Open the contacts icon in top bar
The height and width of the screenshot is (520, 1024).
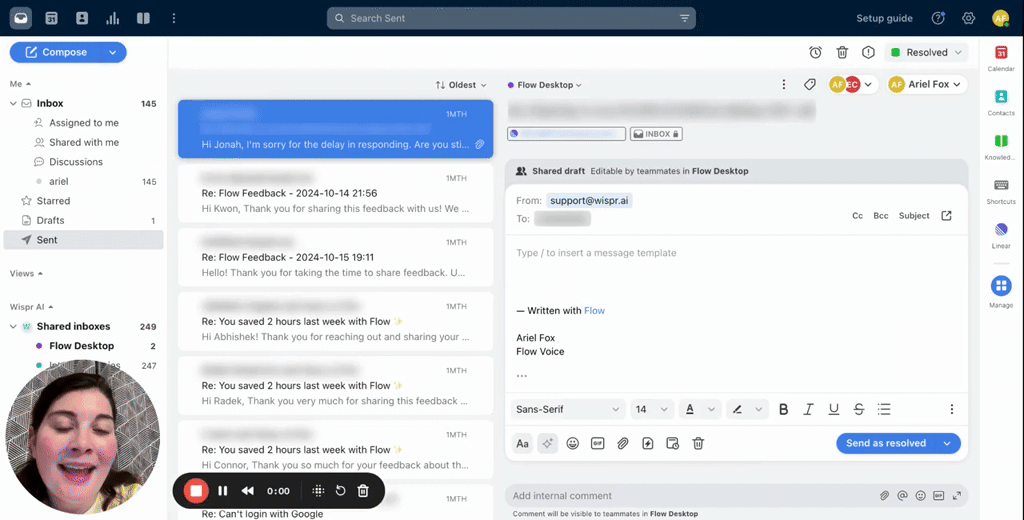tap(82, 18)
